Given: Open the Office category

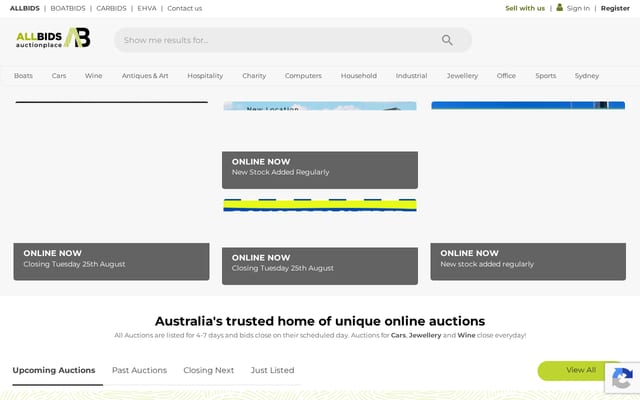Looking at the screenshot, I should [506, 76].
